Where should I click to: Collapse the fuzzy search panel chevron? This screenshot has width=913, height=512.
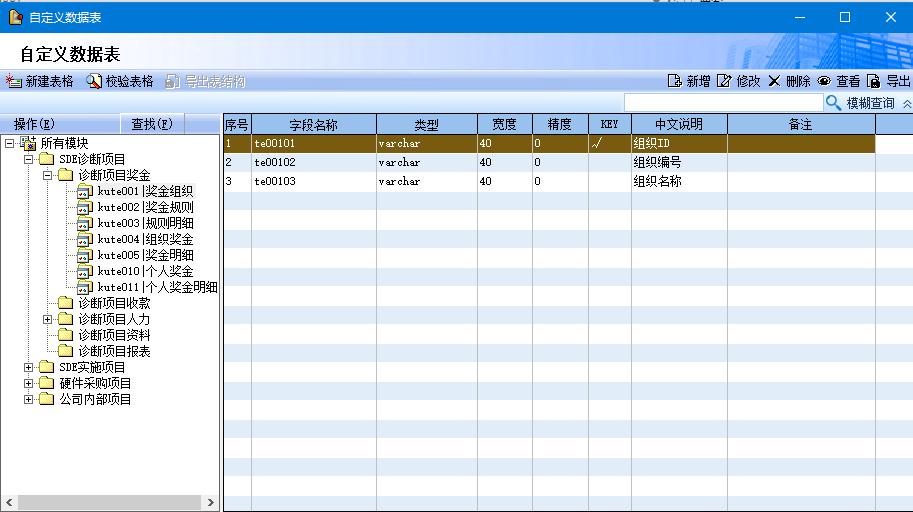(906, 103)
